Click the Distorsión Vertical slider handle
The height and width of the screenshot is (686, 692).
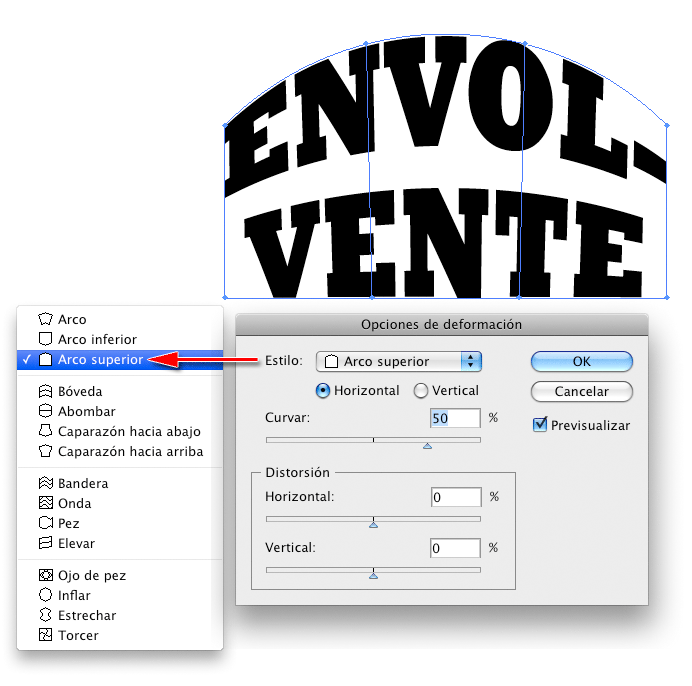tap(373, 576)
